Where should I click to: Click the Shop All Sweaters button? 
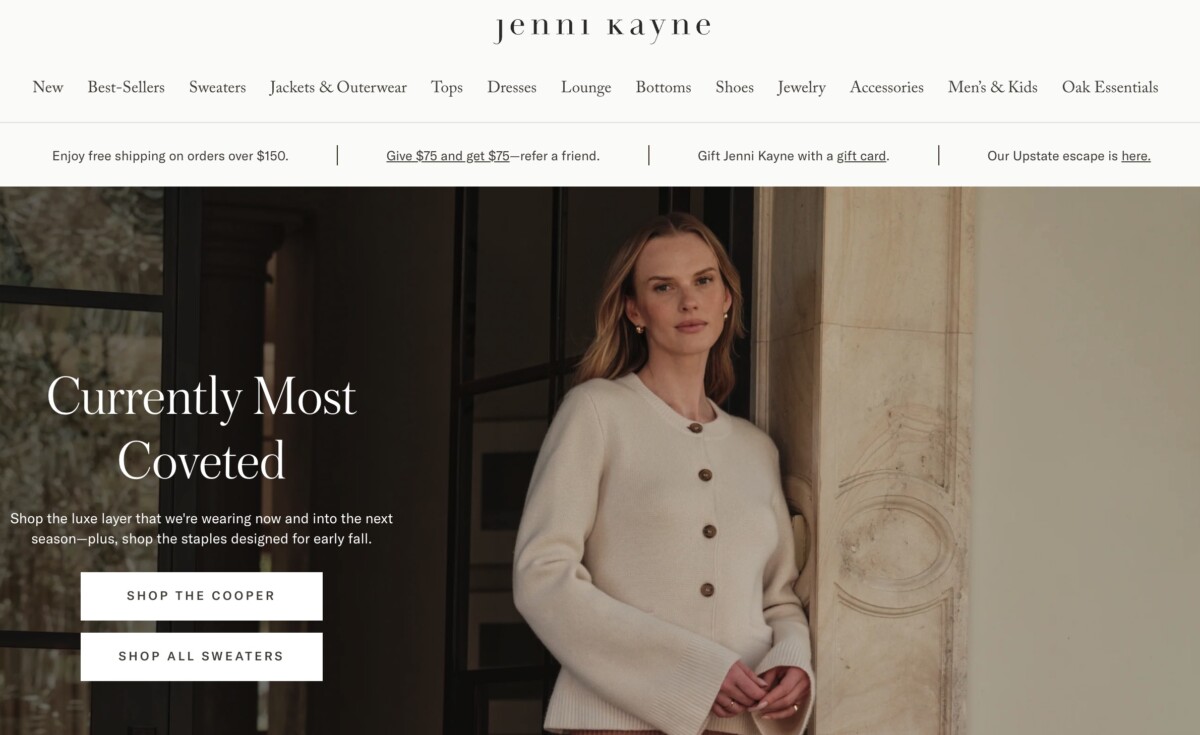tap(201, 657)
